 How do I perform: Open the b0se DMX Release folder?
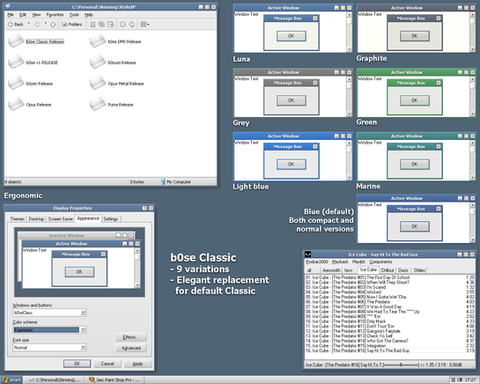116,41
